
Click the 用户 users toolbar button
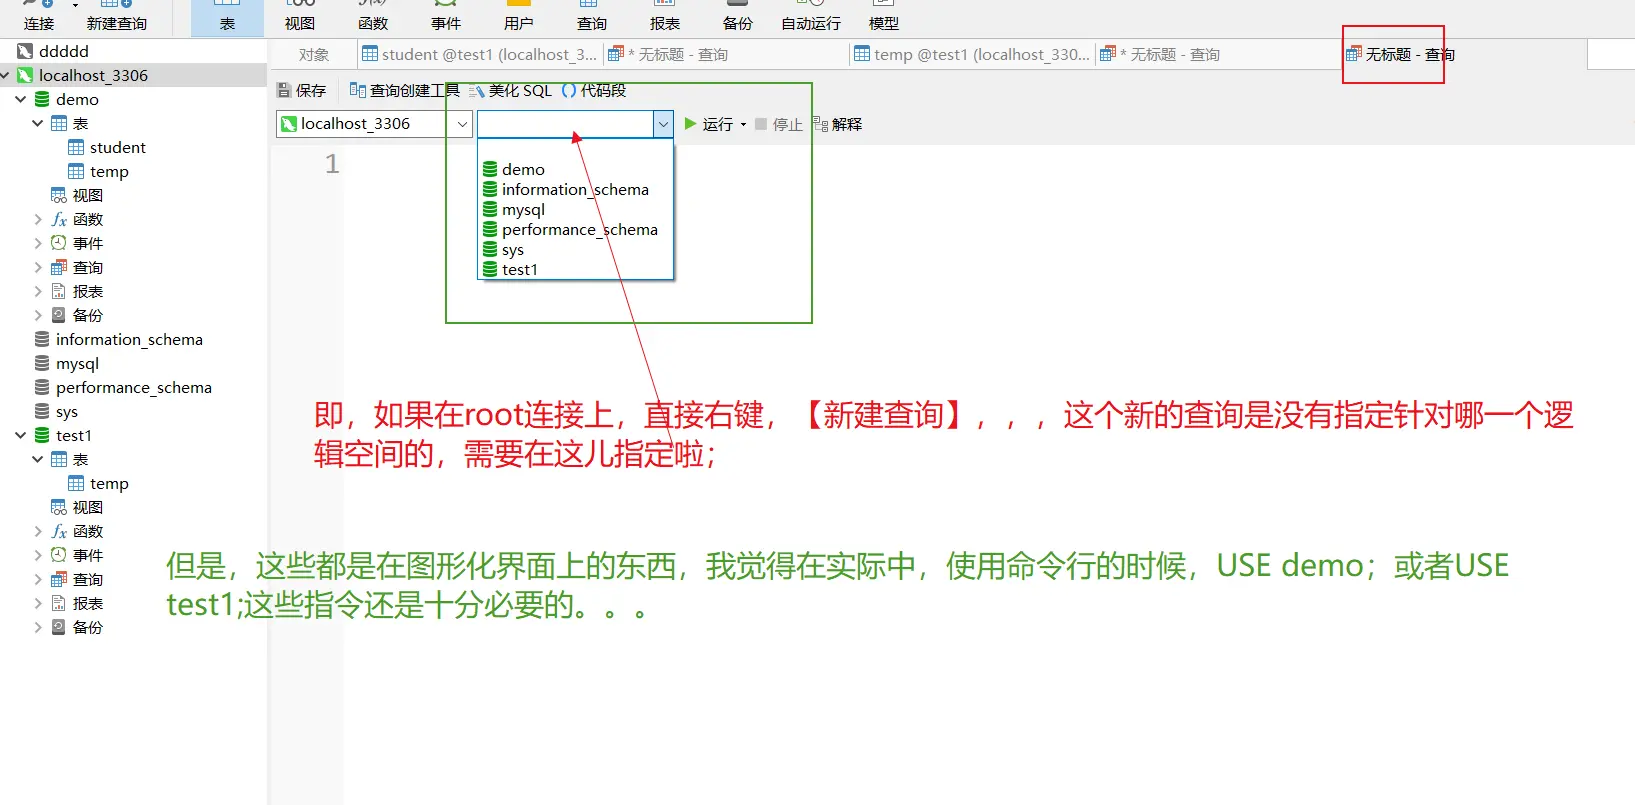pyautogui.click(x=519, y=17)
